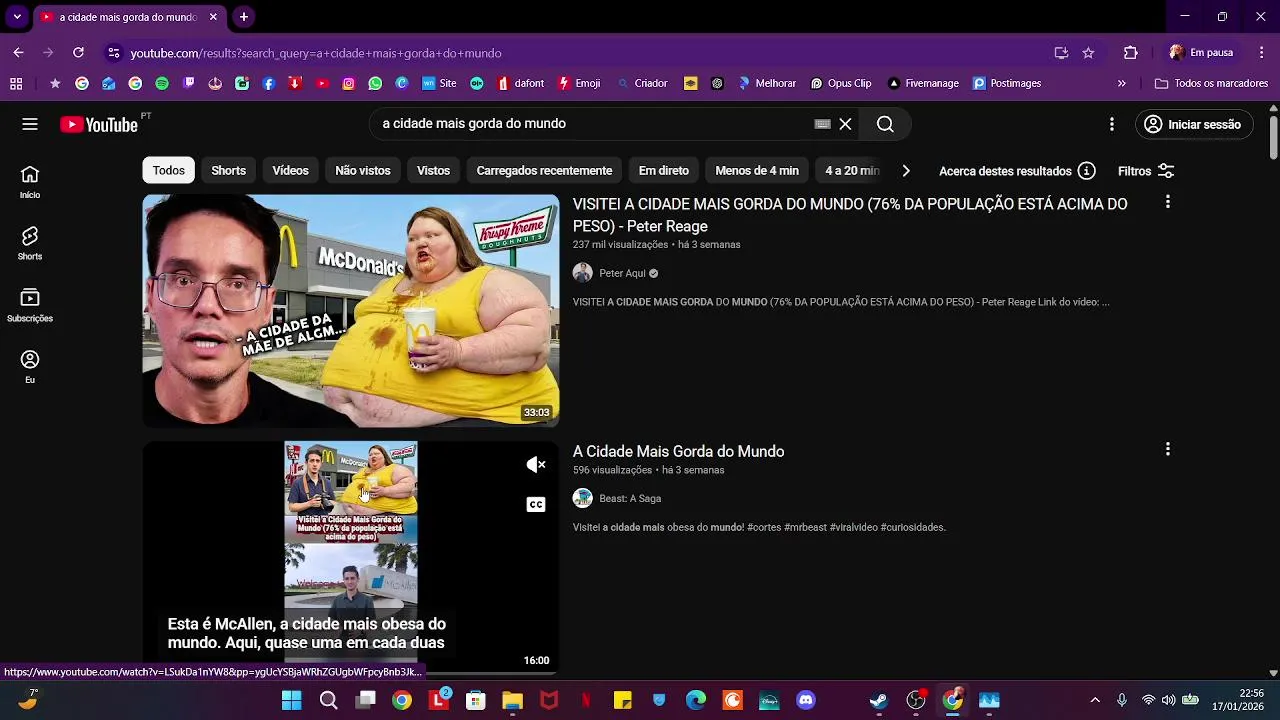
Task: Open the Peter Aqui channel name link
Action: [622, 274]
